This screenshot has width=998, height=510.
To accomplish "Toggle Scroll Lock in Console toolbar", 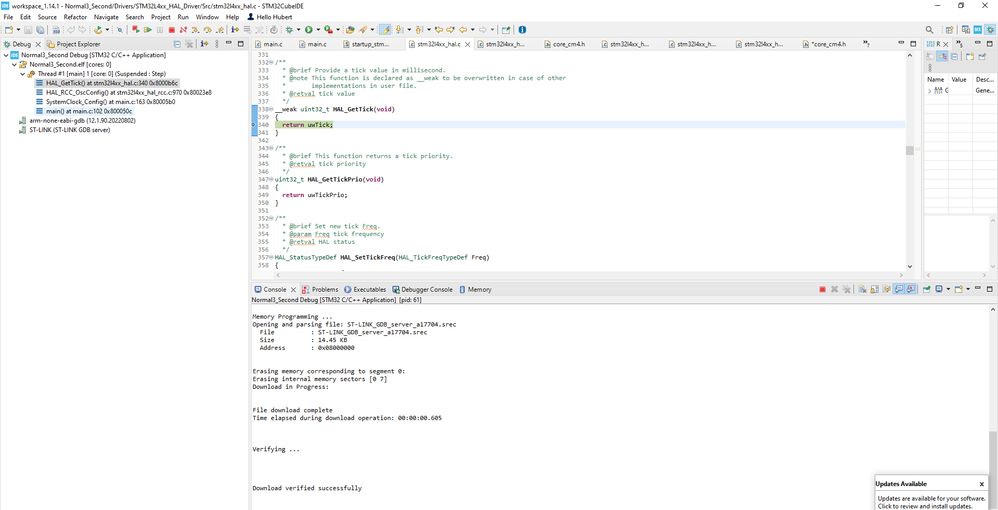I will pyautogui.click(x=875, y=289).
